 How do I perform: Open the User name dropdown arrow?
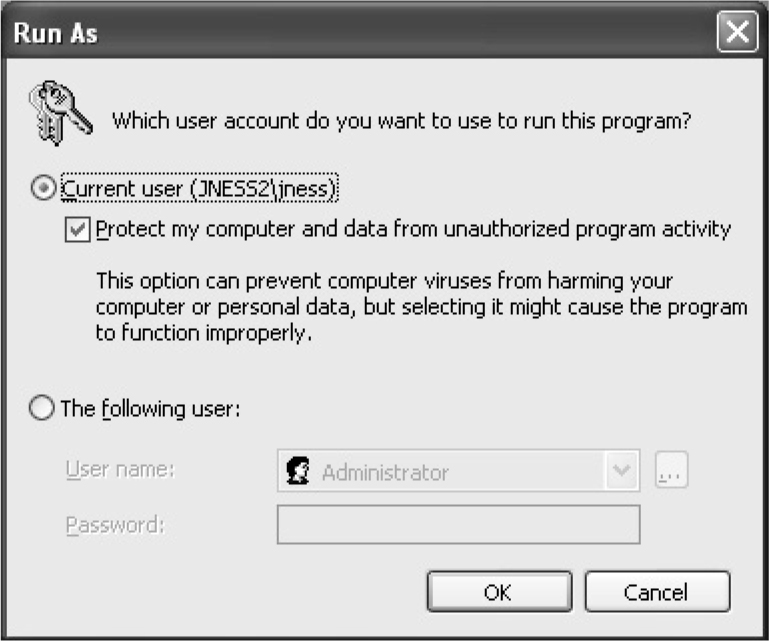(x=622, y=471)
